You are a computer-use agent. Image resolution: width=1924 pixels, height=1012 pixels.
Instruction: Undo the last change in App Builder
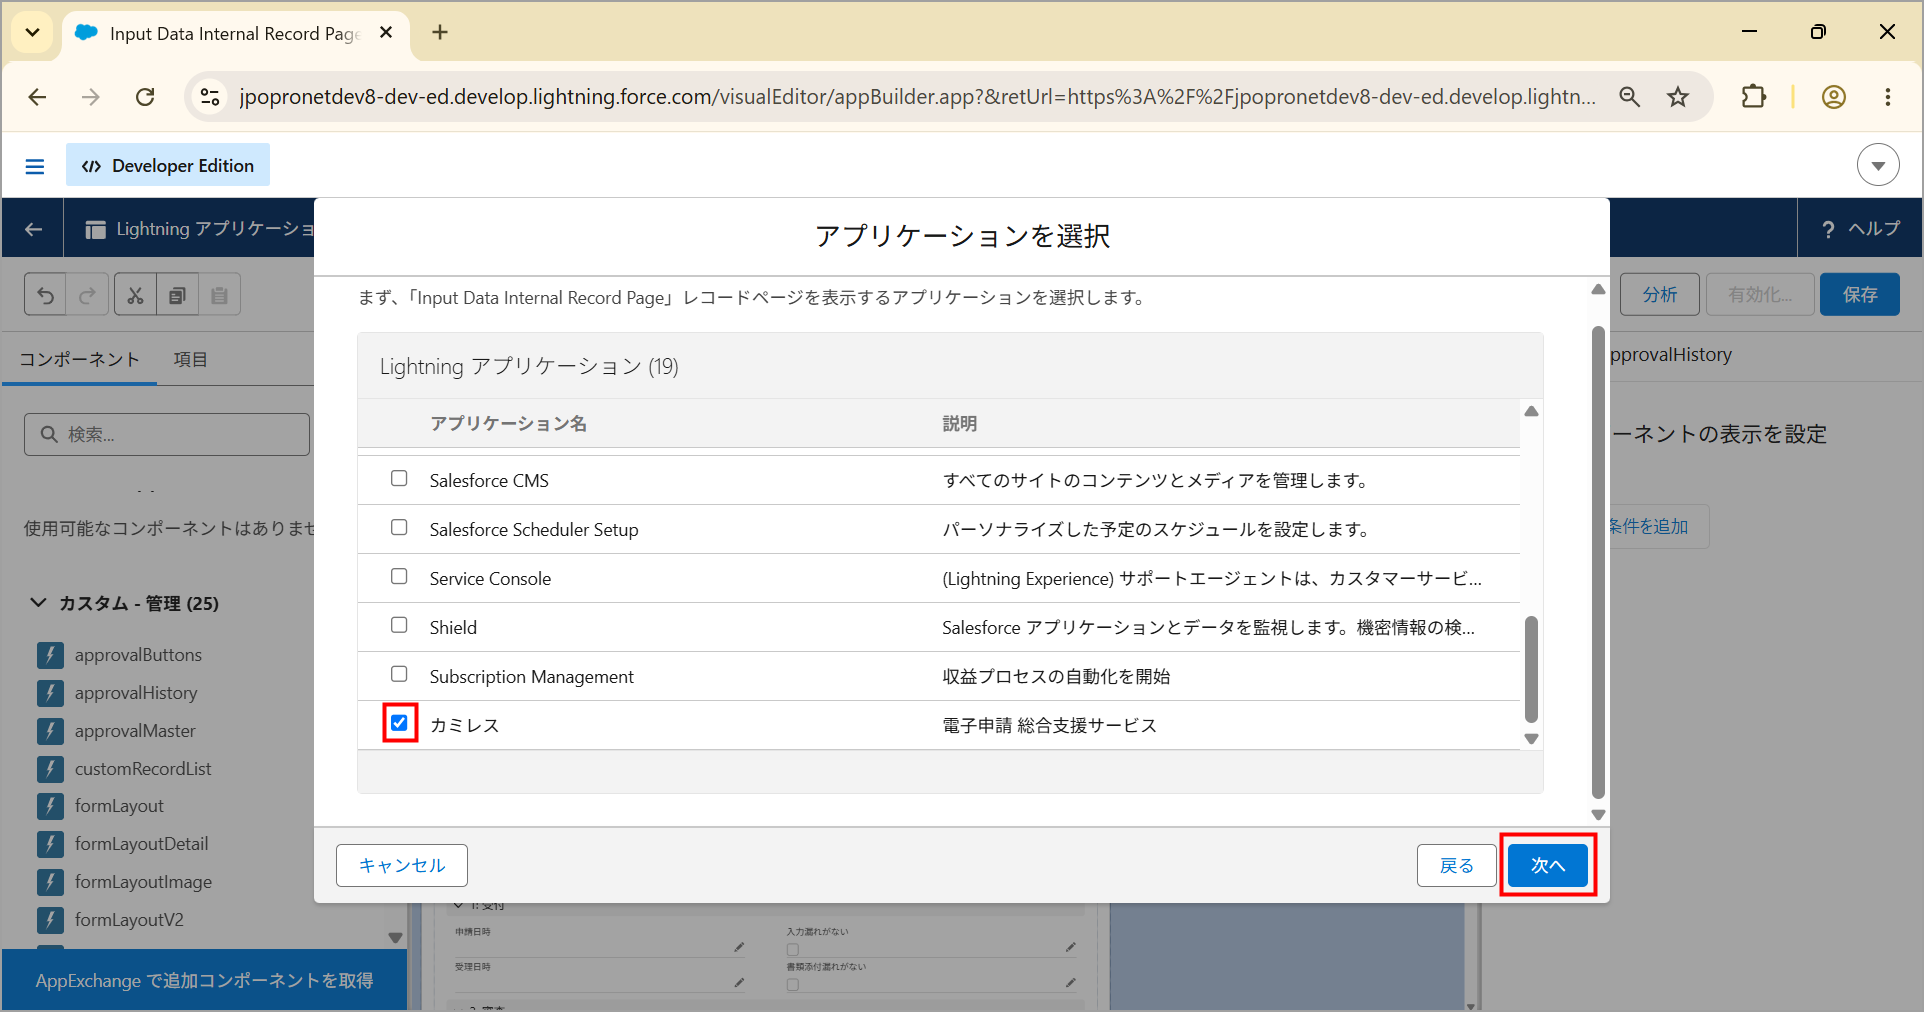[46, 295]
